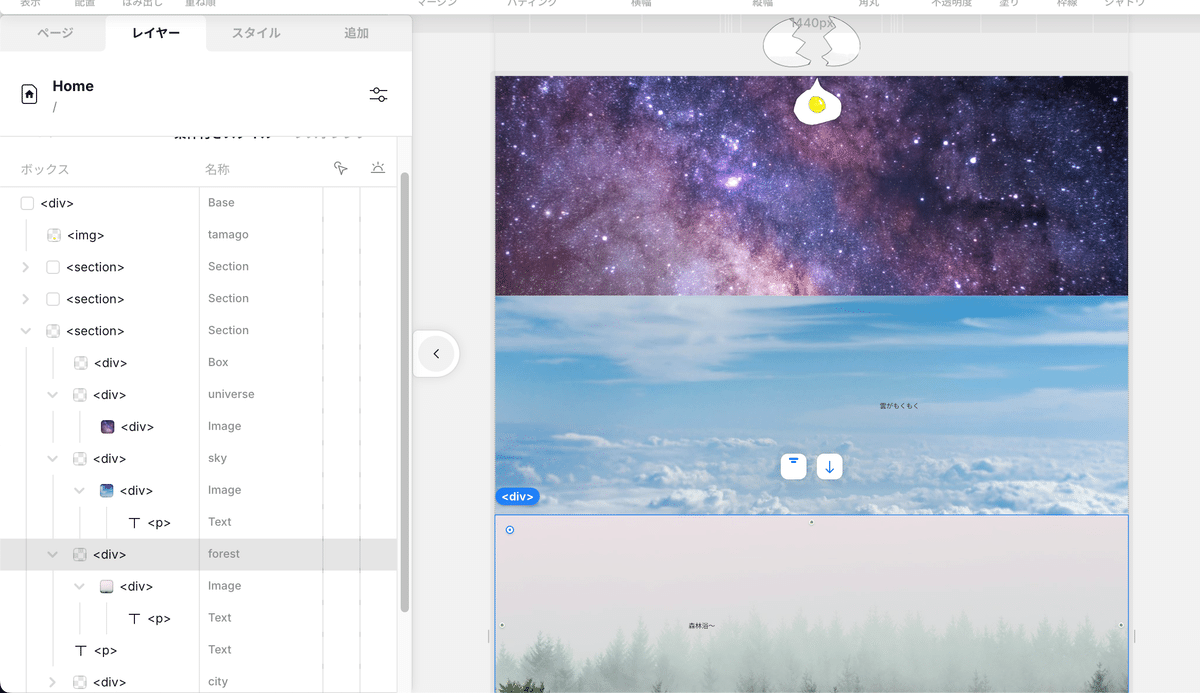Collapse the universe div row
1200x693 pixels.
(x=53, y=395)
